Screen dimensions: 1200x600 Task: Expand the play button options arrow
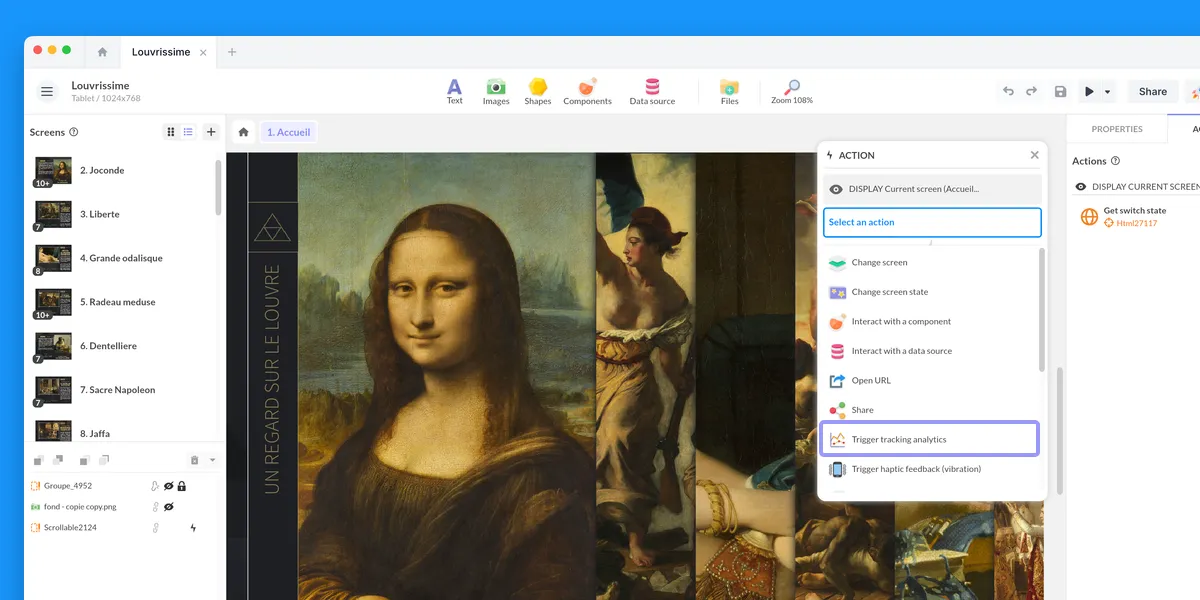[x=1107, y=92]
